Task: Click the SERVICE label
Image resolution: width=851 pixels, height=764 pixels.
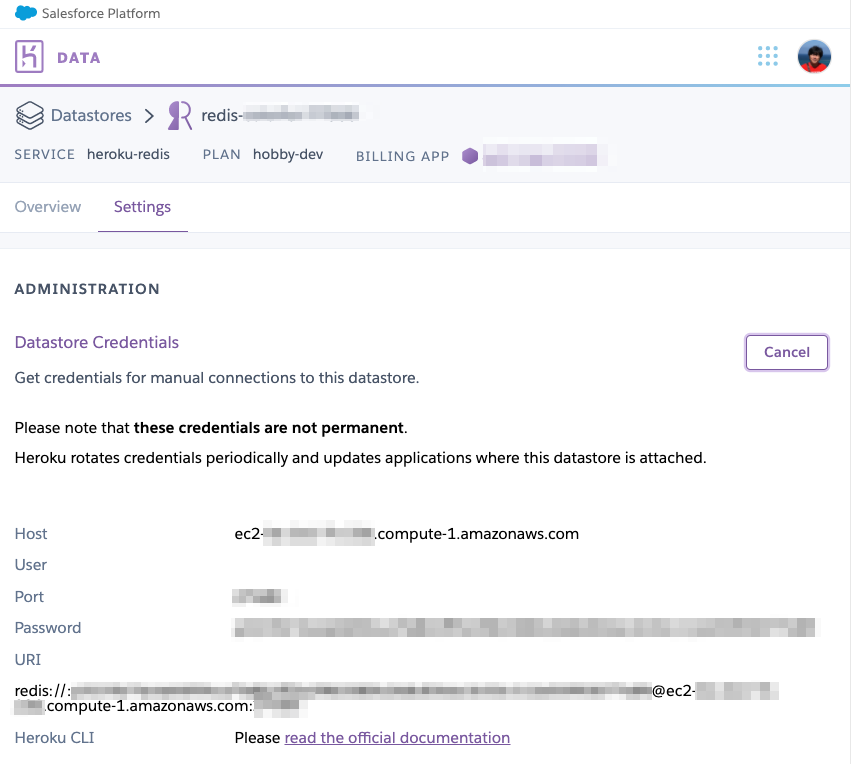Action: pos(45,155)
